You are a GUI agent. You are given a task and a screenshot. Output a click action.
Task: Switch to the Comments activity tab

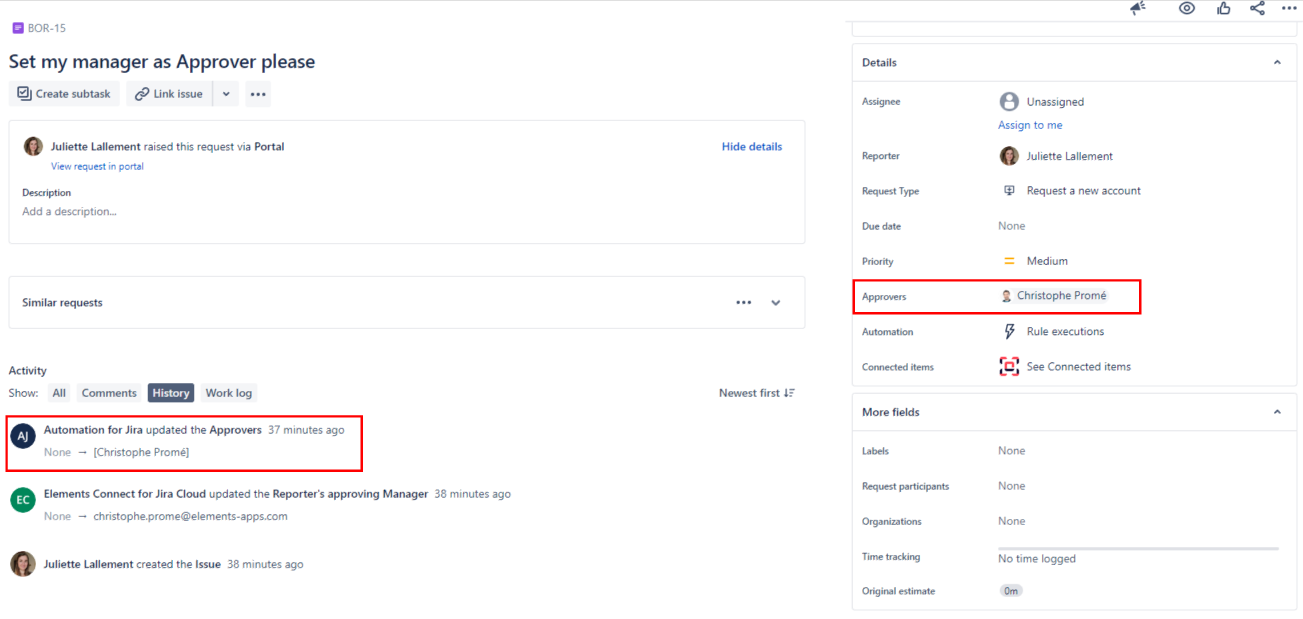(x=109, y=393)
